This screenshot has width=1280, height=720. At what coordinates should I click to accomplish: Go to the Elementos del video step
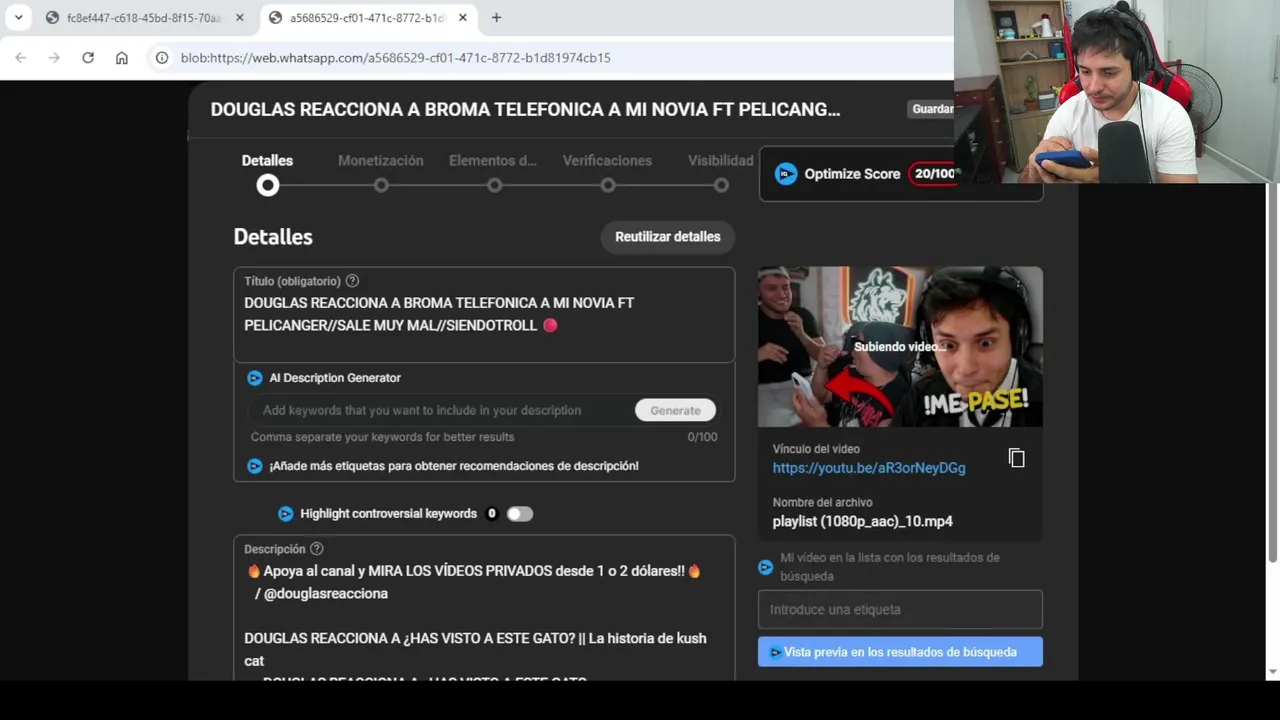coord(493,160)
